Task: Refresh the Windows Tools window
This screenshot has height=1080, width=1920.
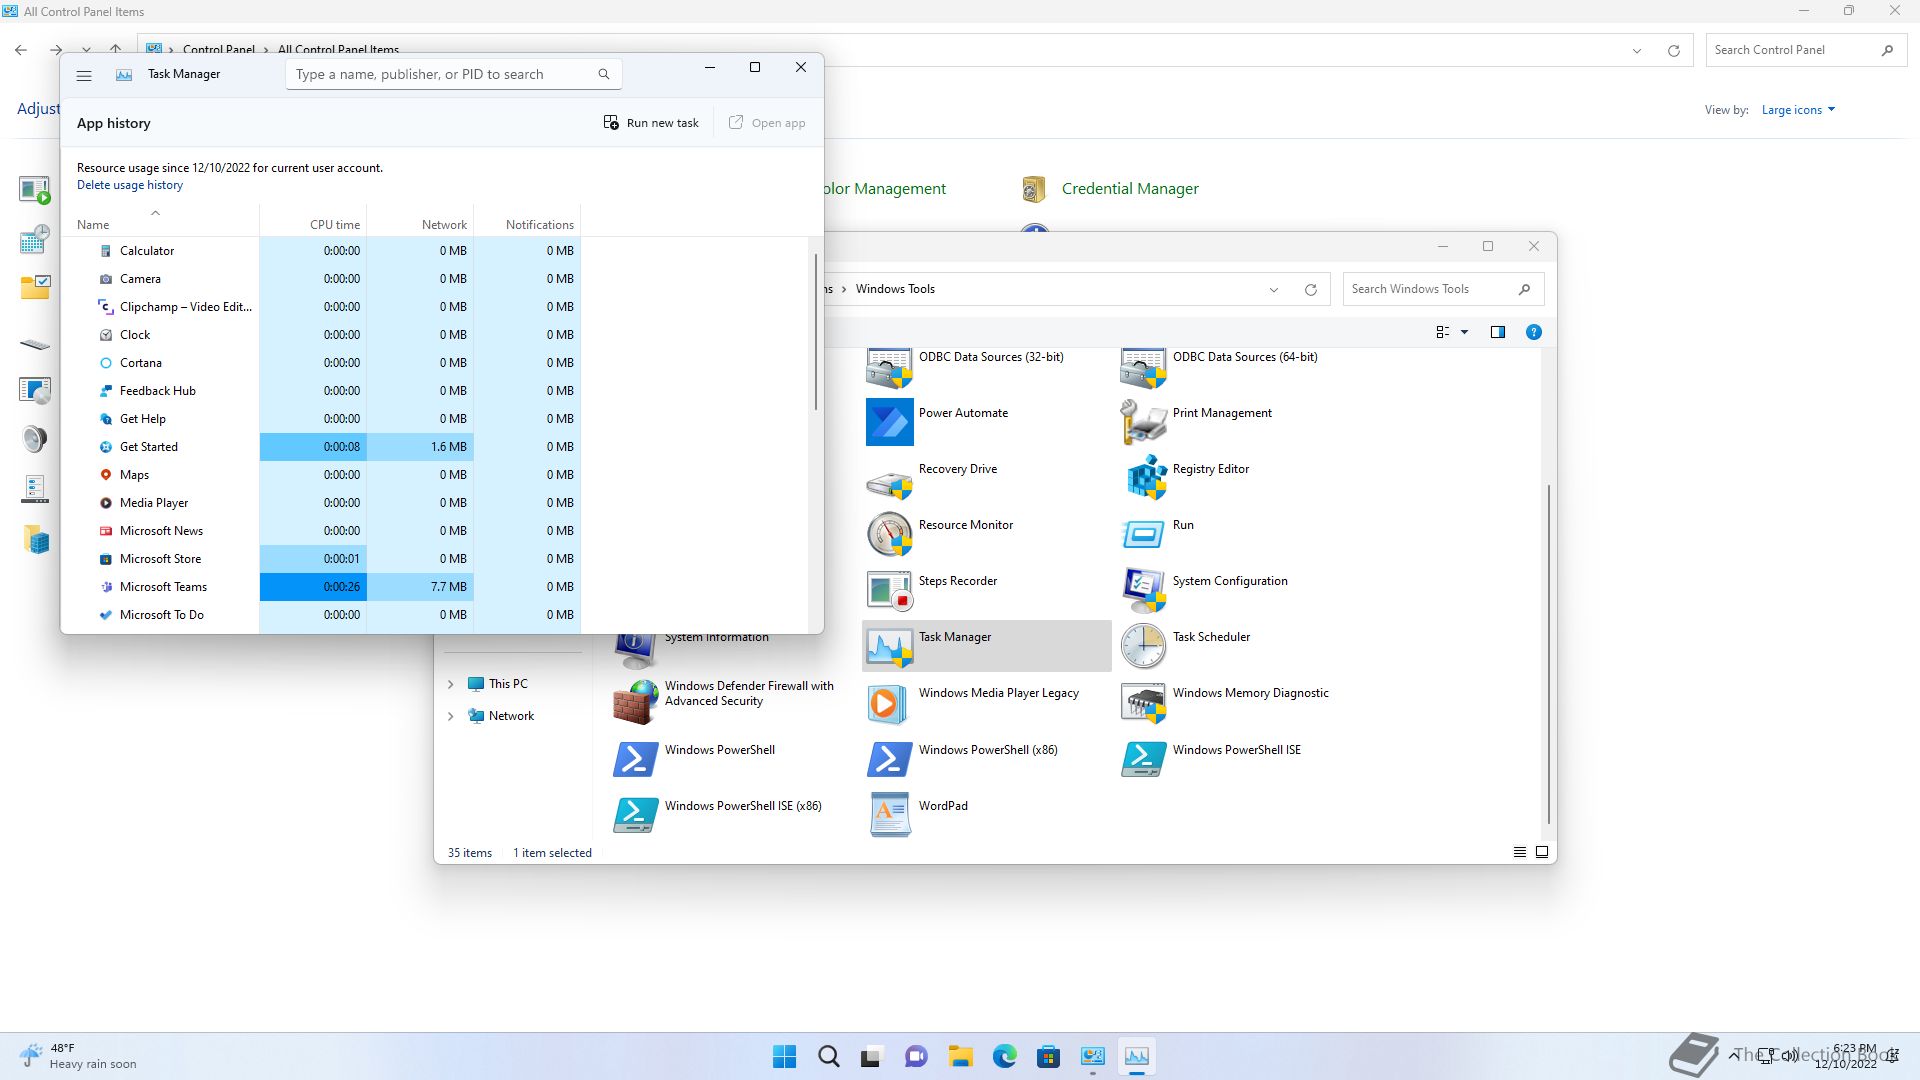Action: (1311, 290)
